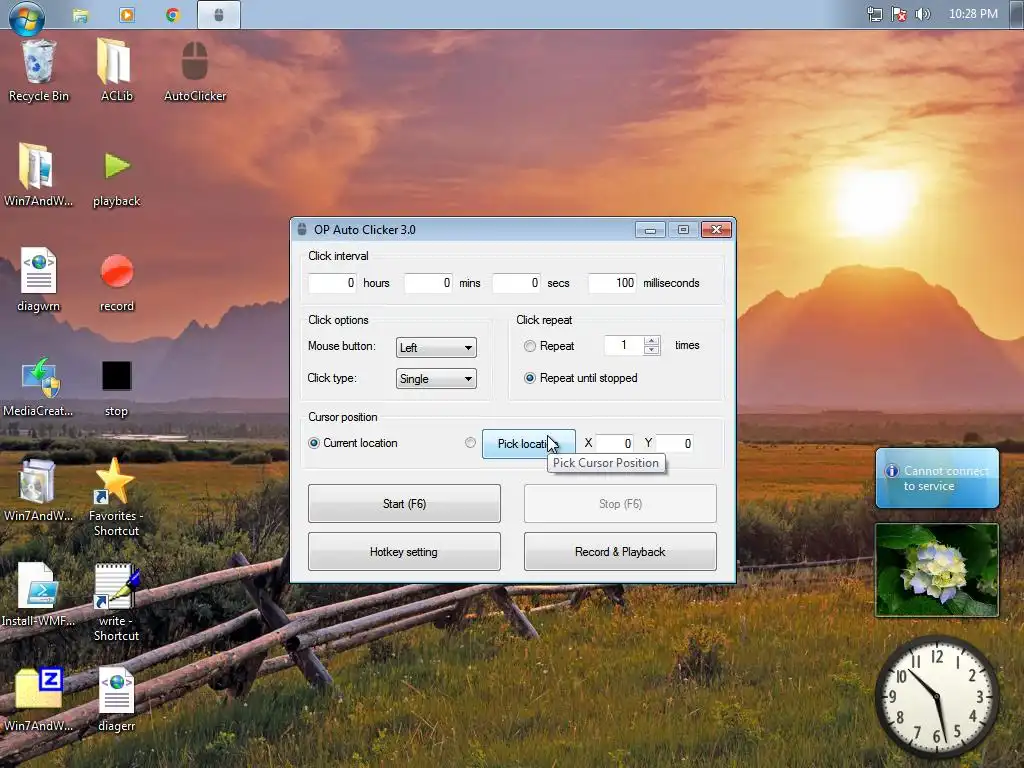
Task: Open Windows Explorer from the taskbar
Action: click(x=80, y=15)
